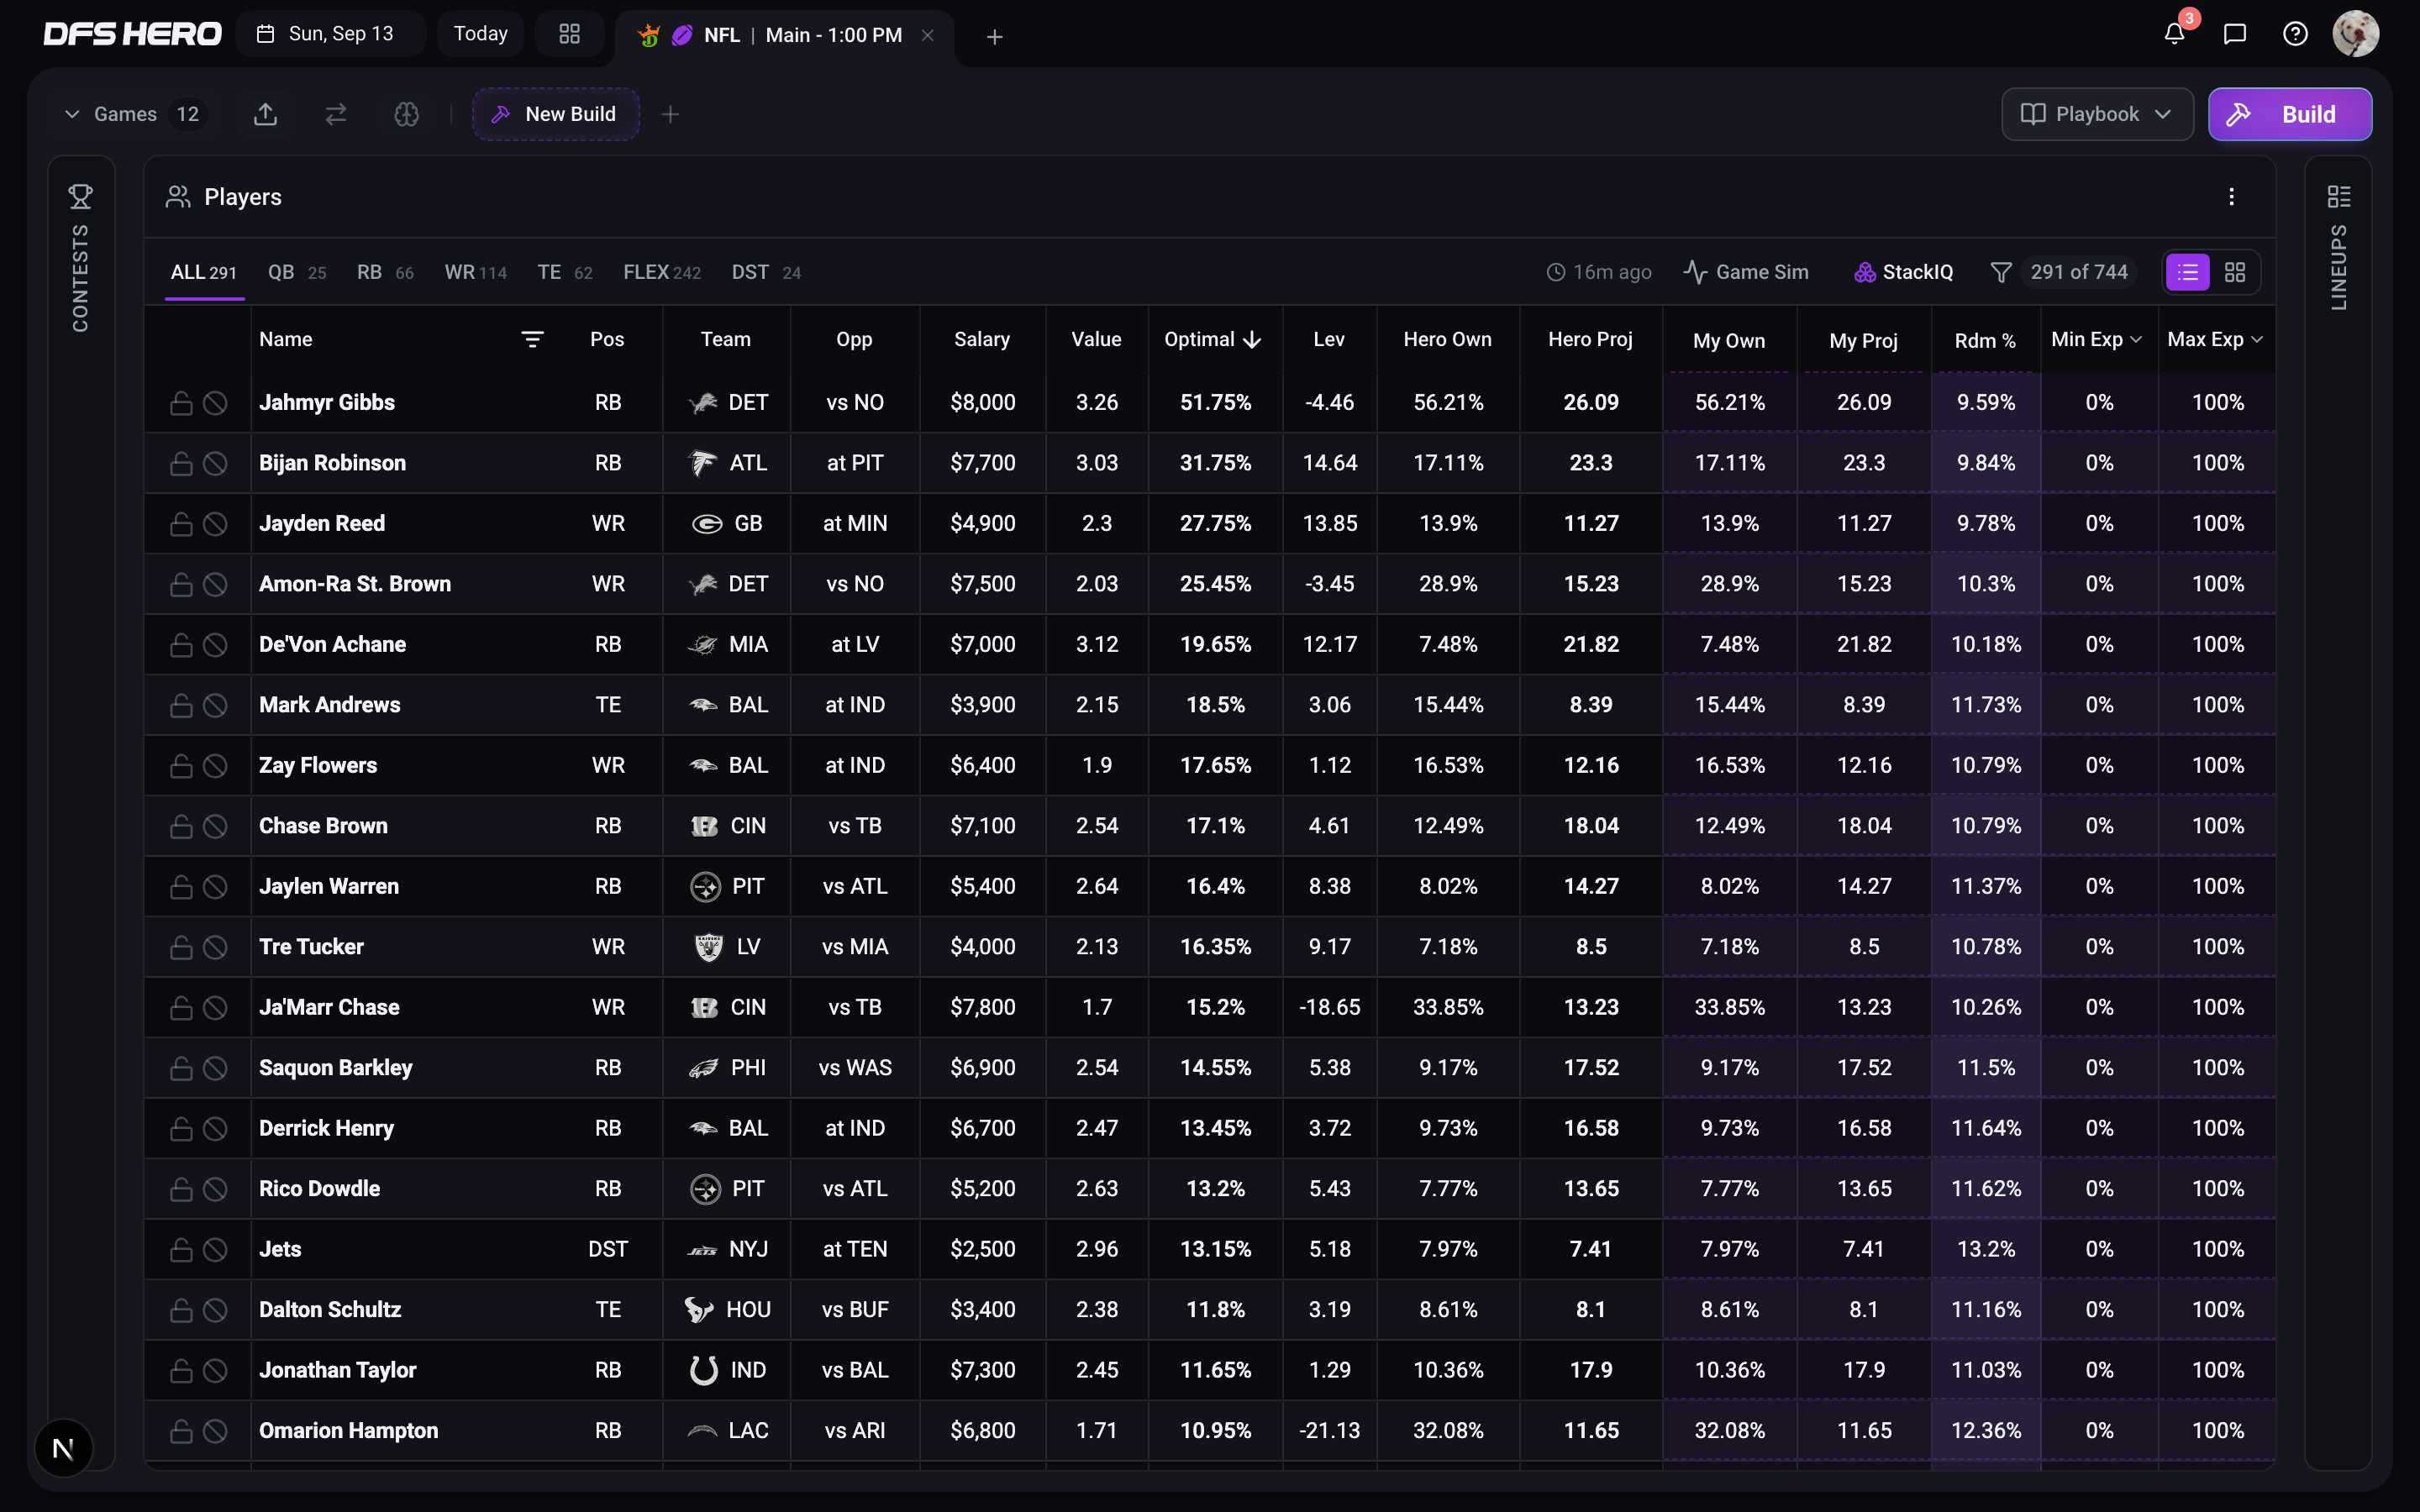Open the user profile avatar
2420x1512 pixels.
point(2355,34)
